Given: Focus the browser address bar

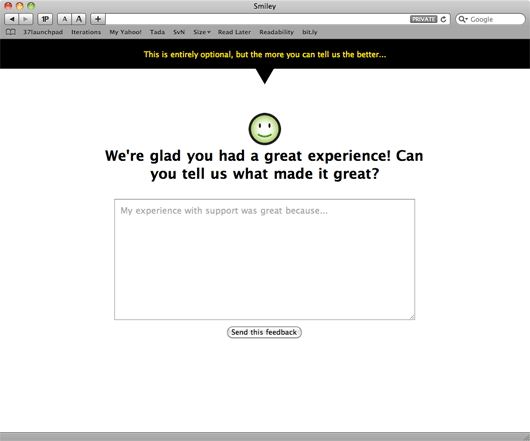Looking at the screenshot, I should click(x=258, y=19).
